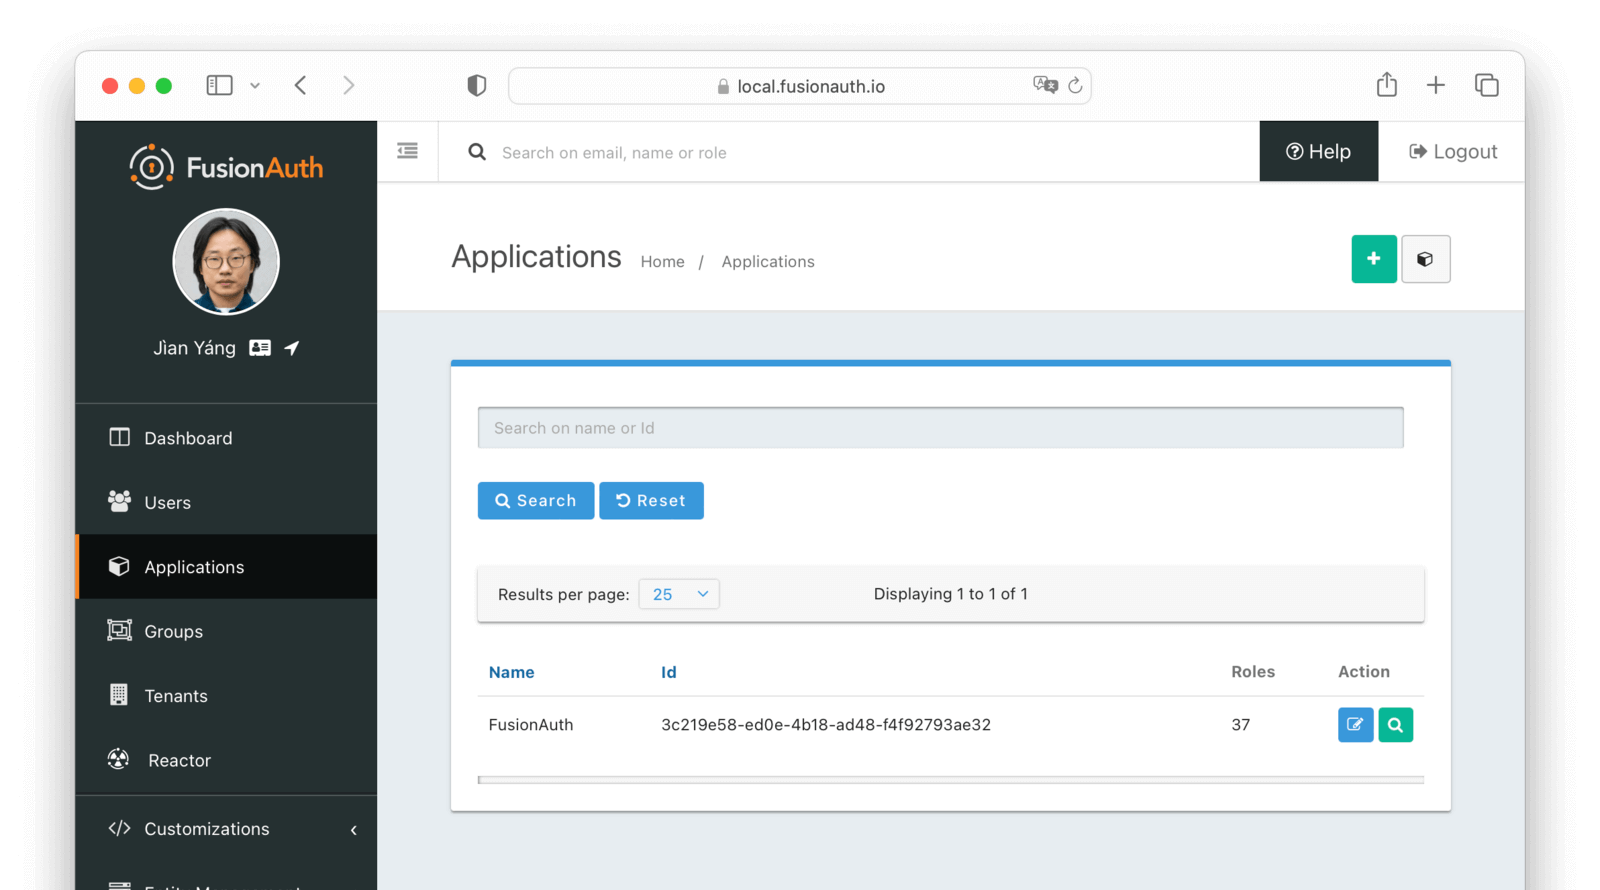Image resolution: width=1600 pixels, height=890 pixels.
Task: Reload the page with the refresh icon
Action: coord(1075,86)
